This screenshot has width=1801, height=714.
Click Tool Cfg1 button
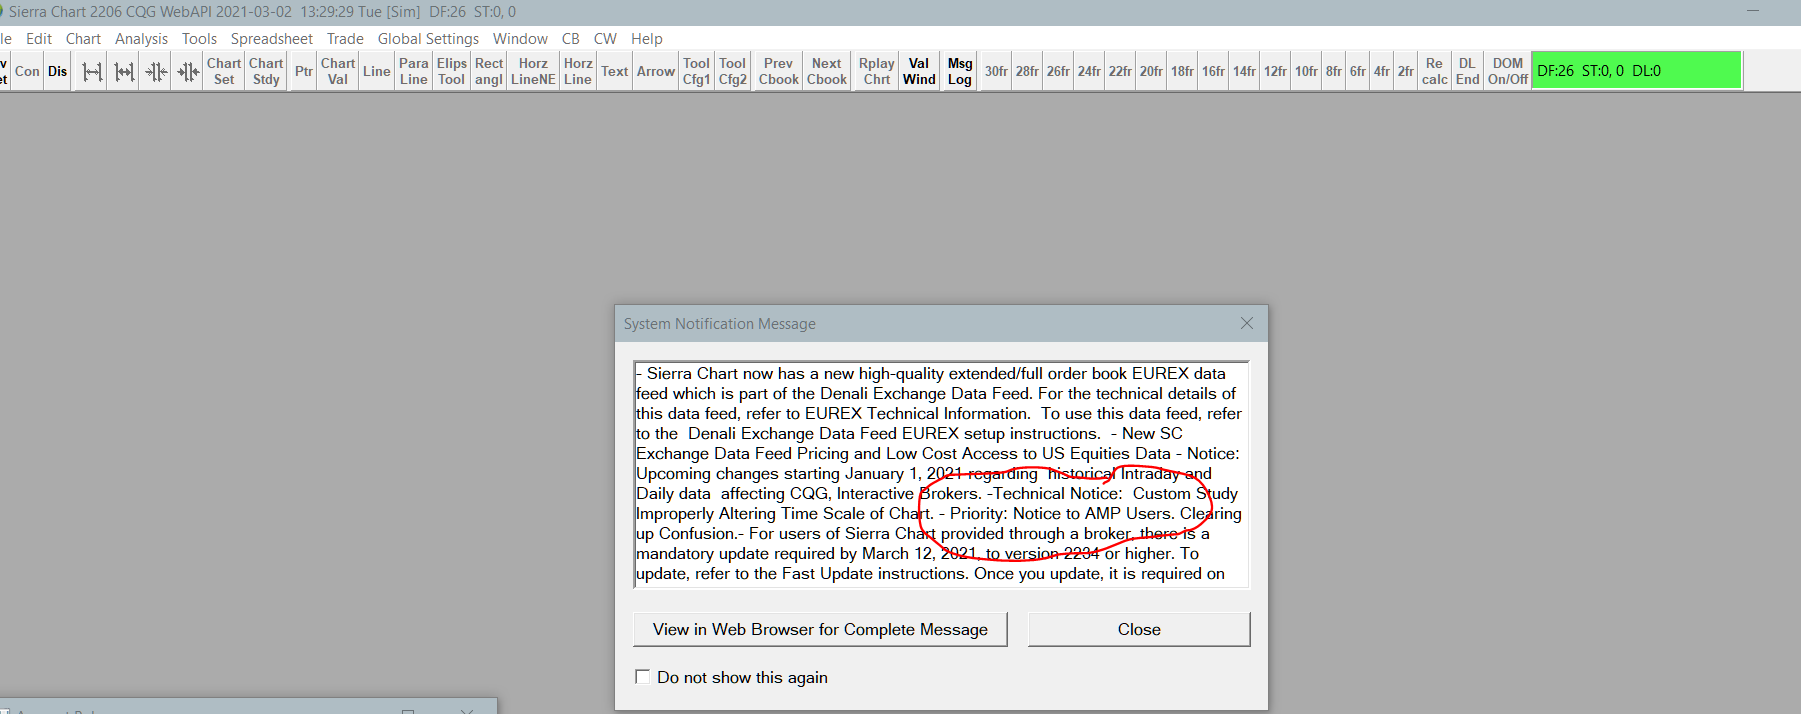click(697, 71)
